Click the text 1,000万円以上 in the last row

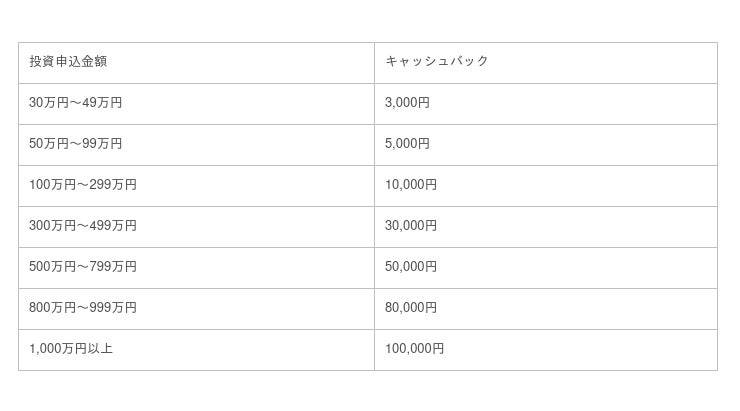click(x=78, y=349)
